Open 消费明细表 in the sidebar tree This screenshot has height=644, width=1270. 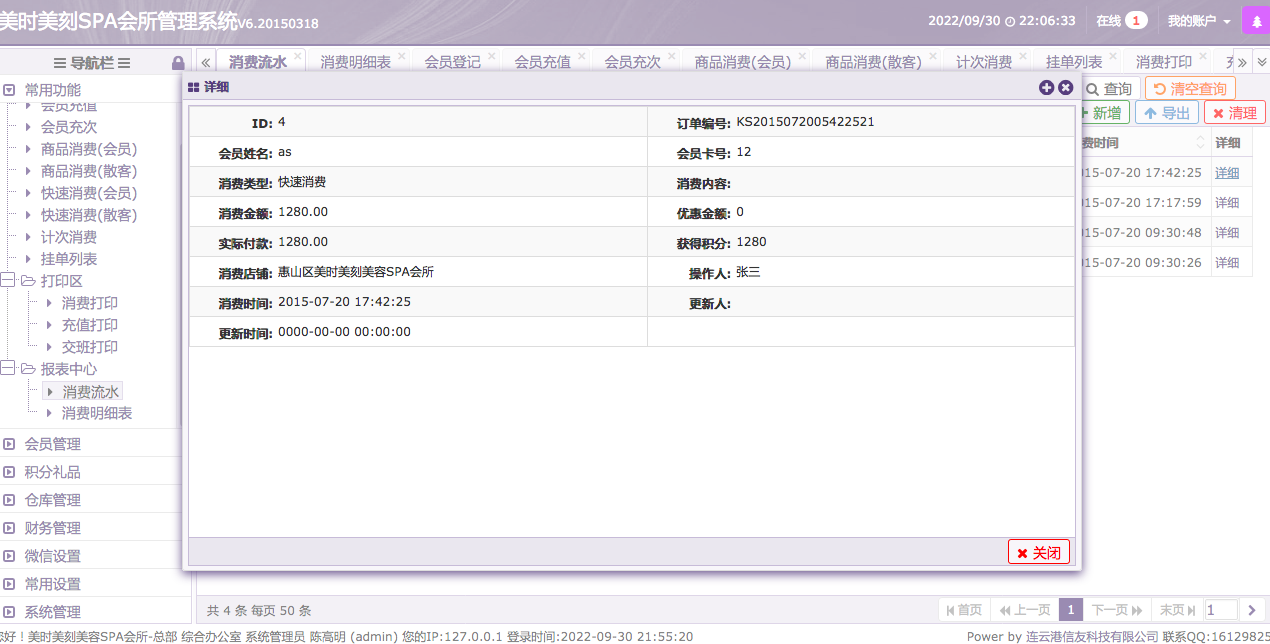97,413
